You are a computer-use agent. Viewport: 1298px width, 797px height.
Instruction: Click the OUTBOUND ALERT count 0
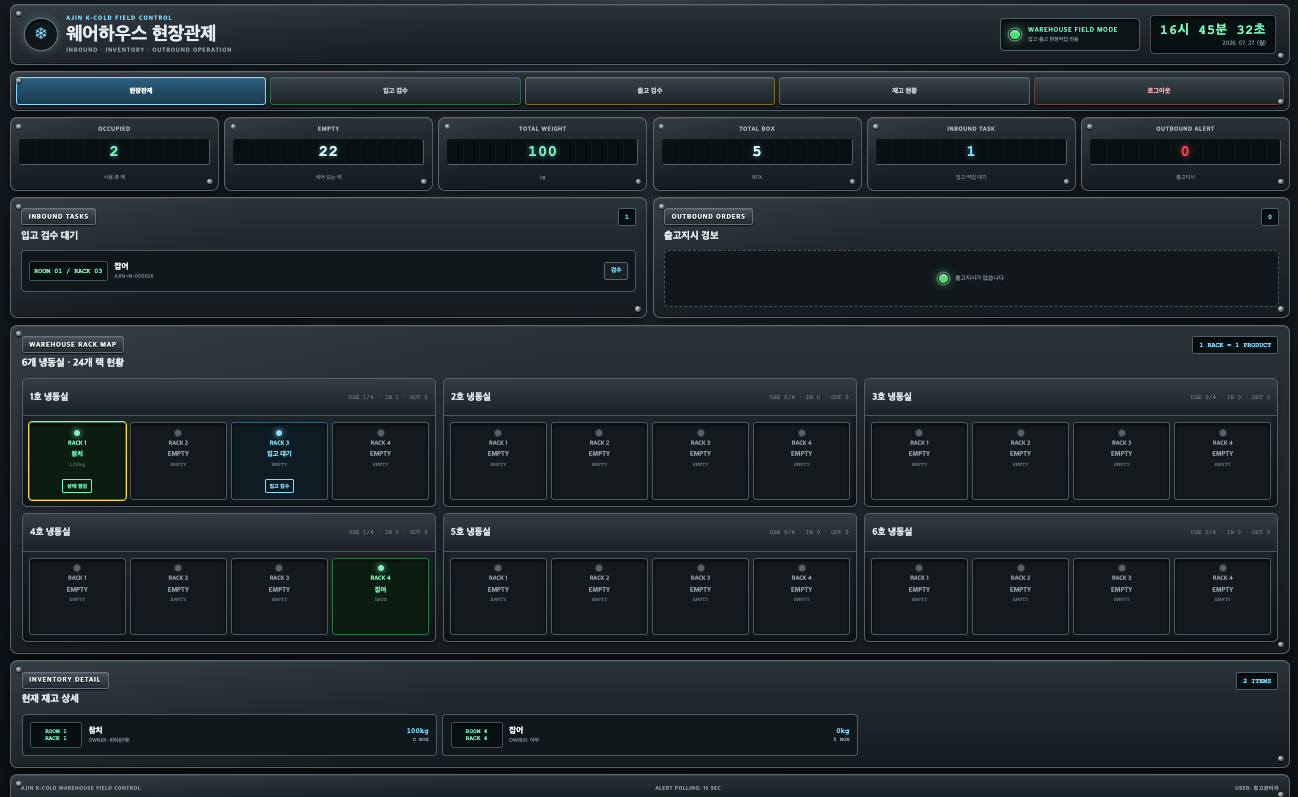coord(1185,152)
